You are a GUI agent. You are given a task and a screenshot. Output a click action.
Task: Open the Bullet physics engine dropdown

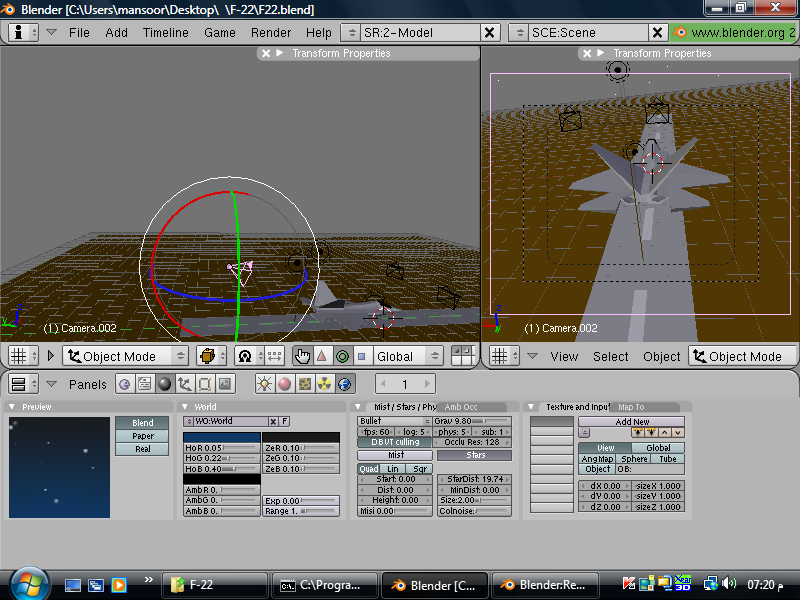[395, 421]
